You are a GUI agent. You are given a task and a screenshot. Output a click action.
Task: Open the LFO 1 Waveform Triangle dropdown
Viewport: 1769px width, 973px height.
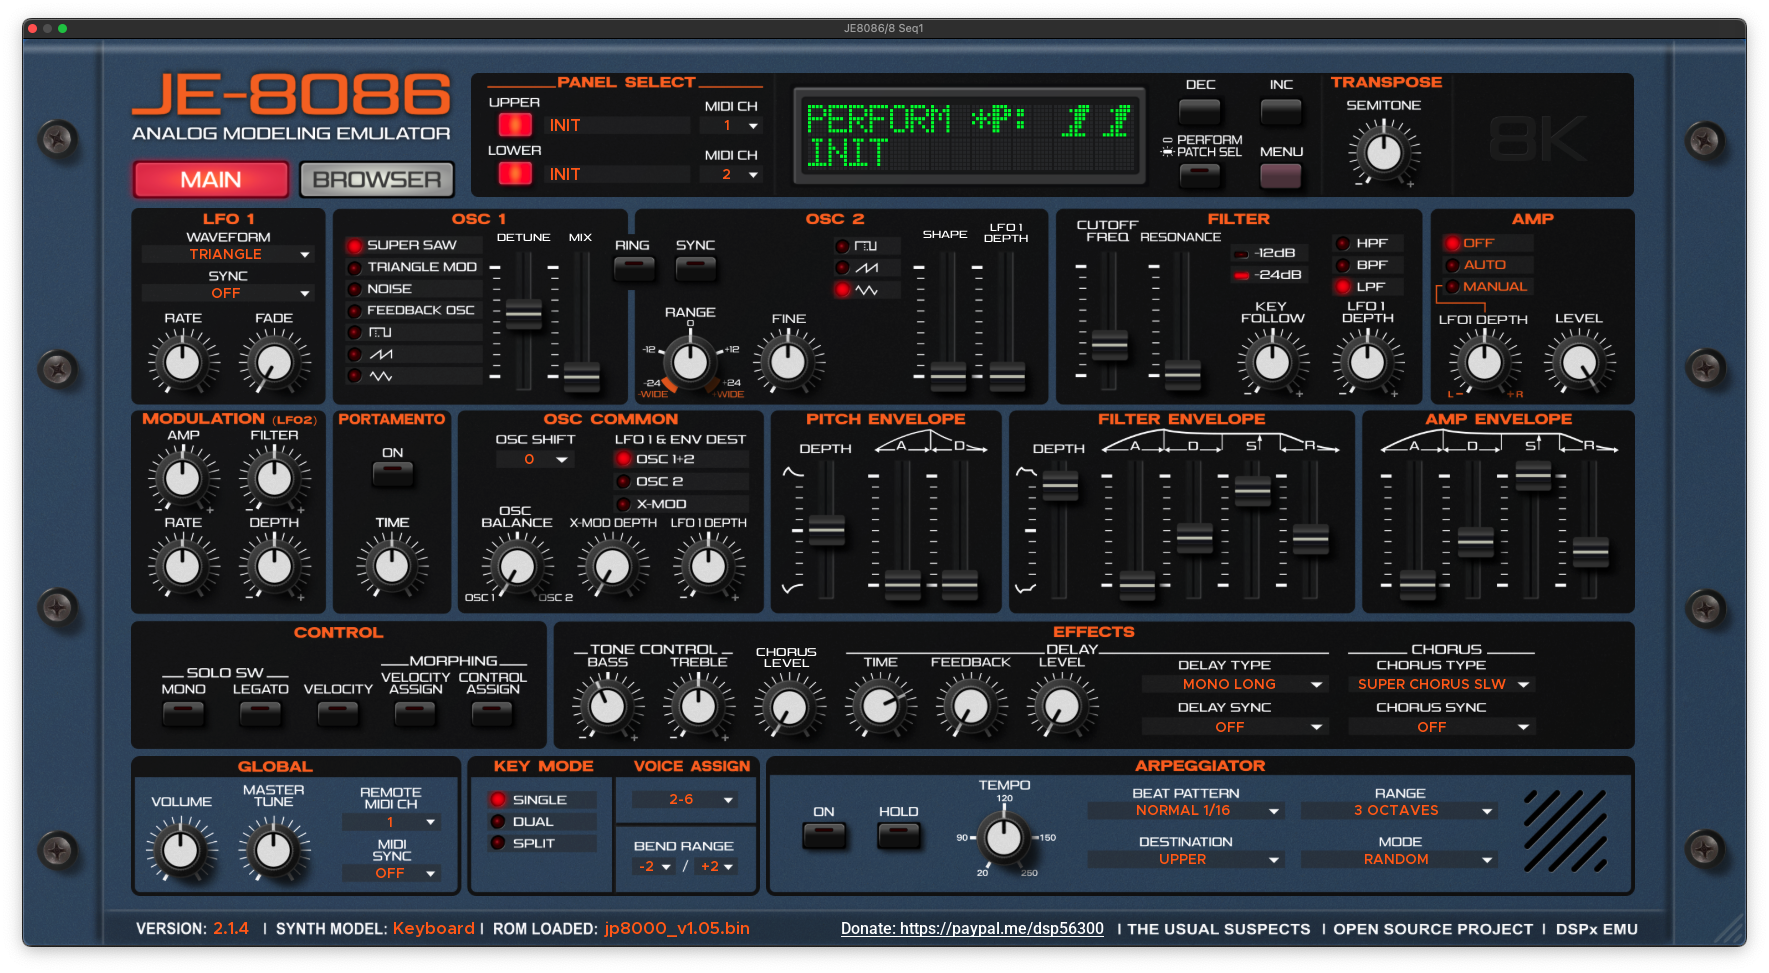[x=228, y=255]
